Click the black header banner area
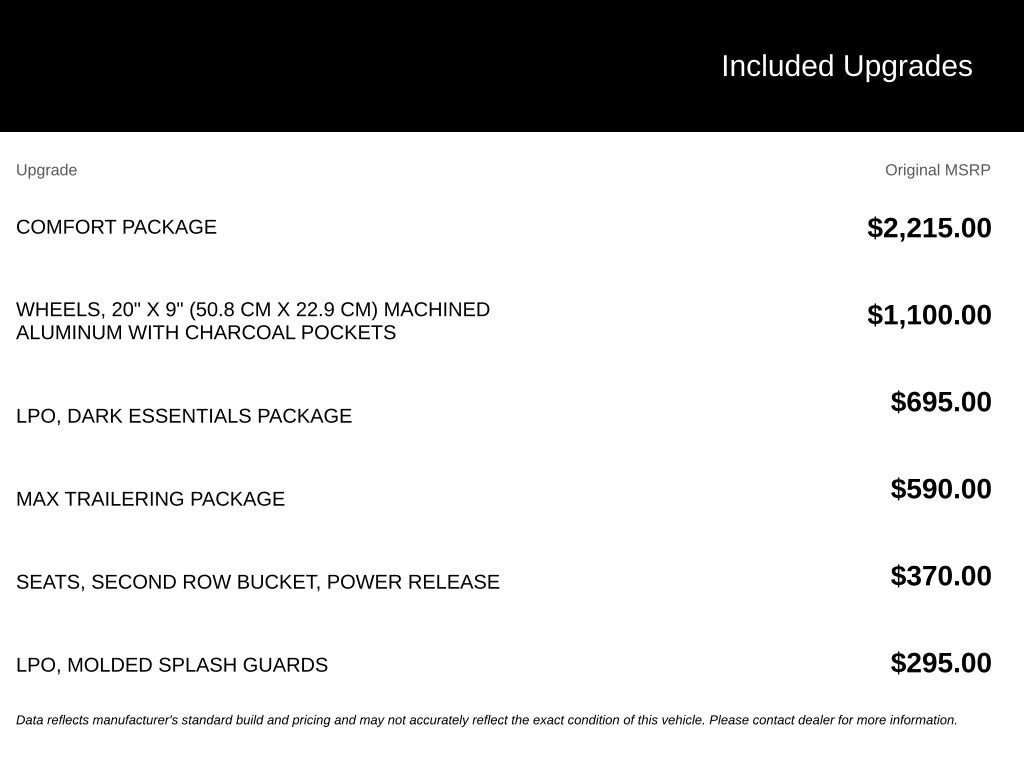Screen dimensions: 1024x768 (x=512, y=65)
